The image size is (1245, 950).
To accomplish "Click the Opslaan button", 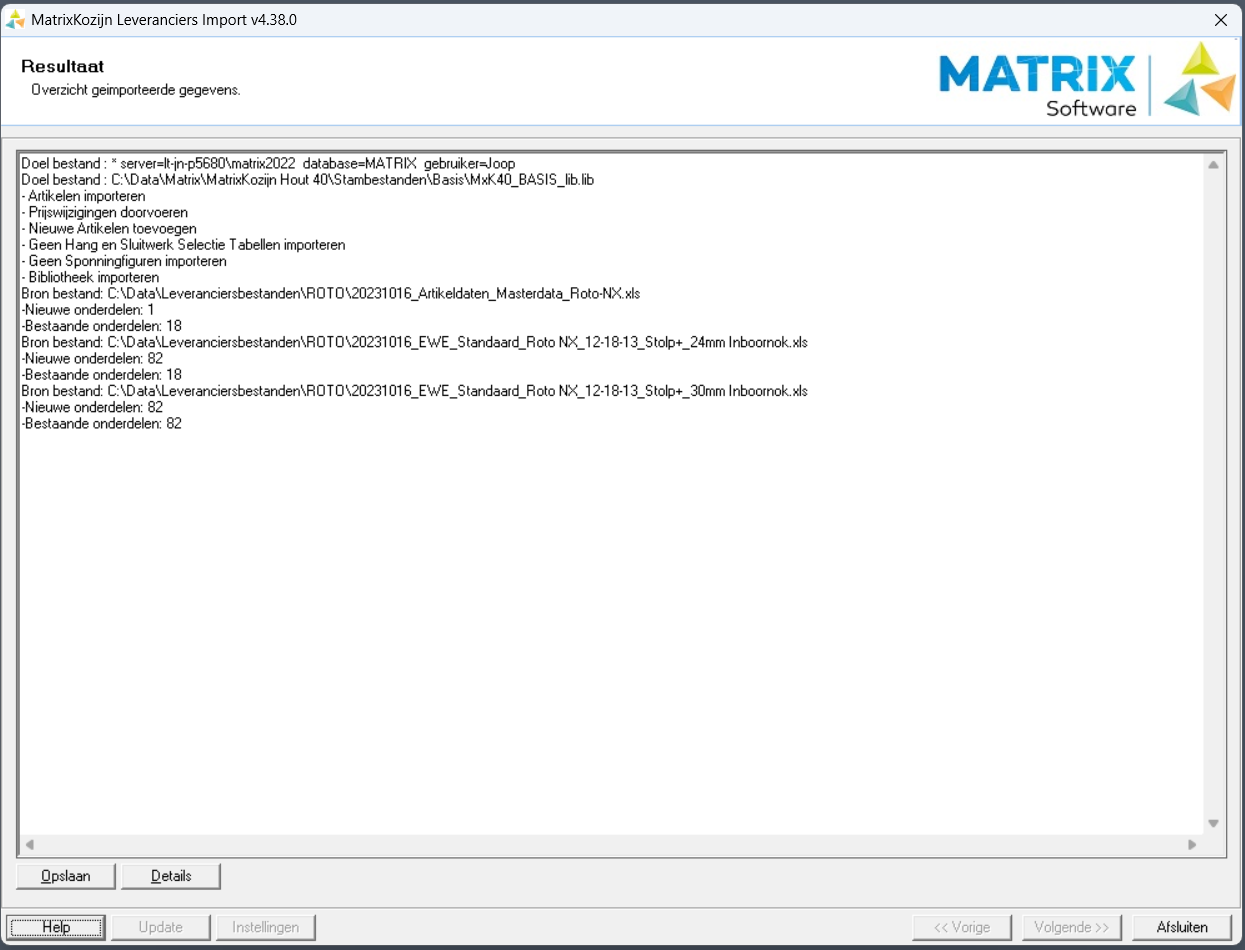I will [x=66, y=876].
